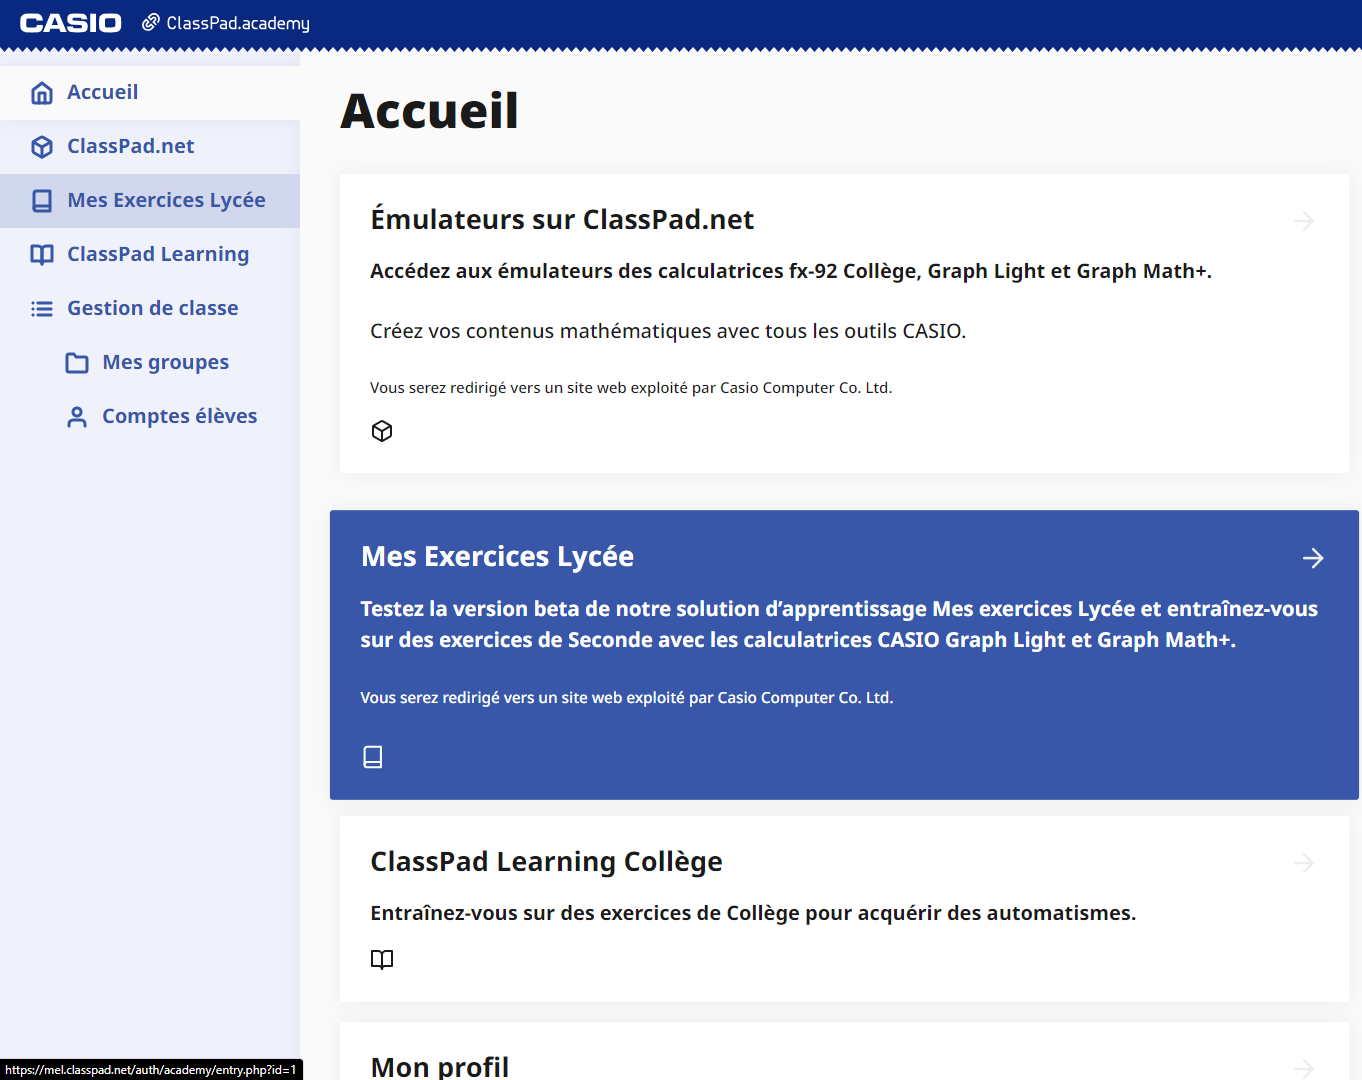This screenshot has height=1080, width=1362.
Task: Click the ClassPad.net cube icon in the sidebar
Action: click(42, 147)
